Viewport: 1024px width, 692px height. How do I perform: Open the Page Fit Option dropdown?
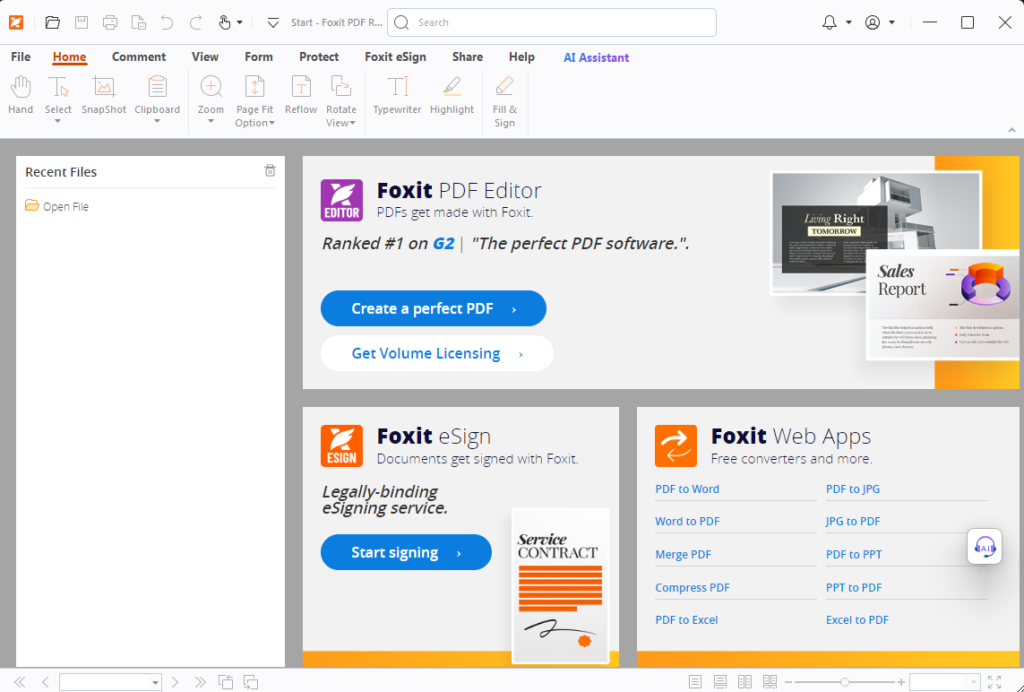[x=272, y=123]
